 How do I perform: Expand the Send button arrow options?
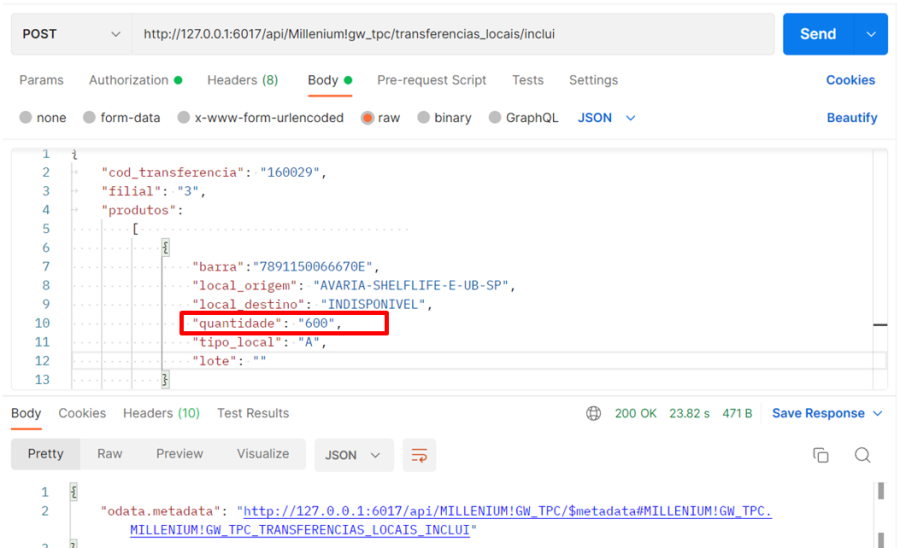click(x=871, y=34)
